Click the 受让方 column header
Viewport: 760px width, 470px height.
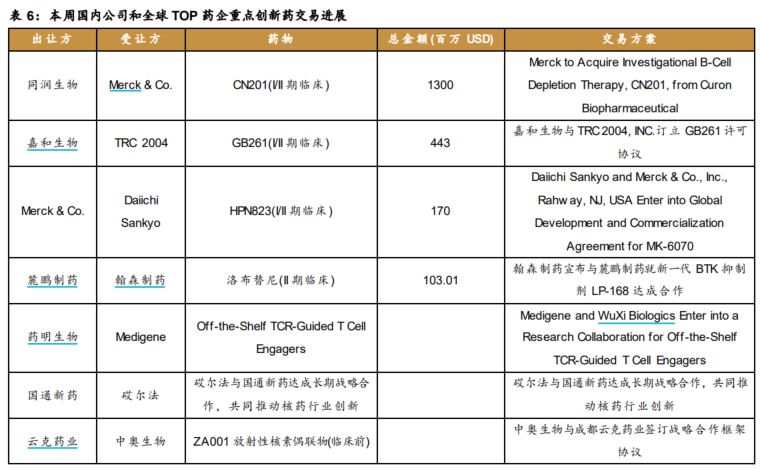pyautogui.click(x=141, y=39)
